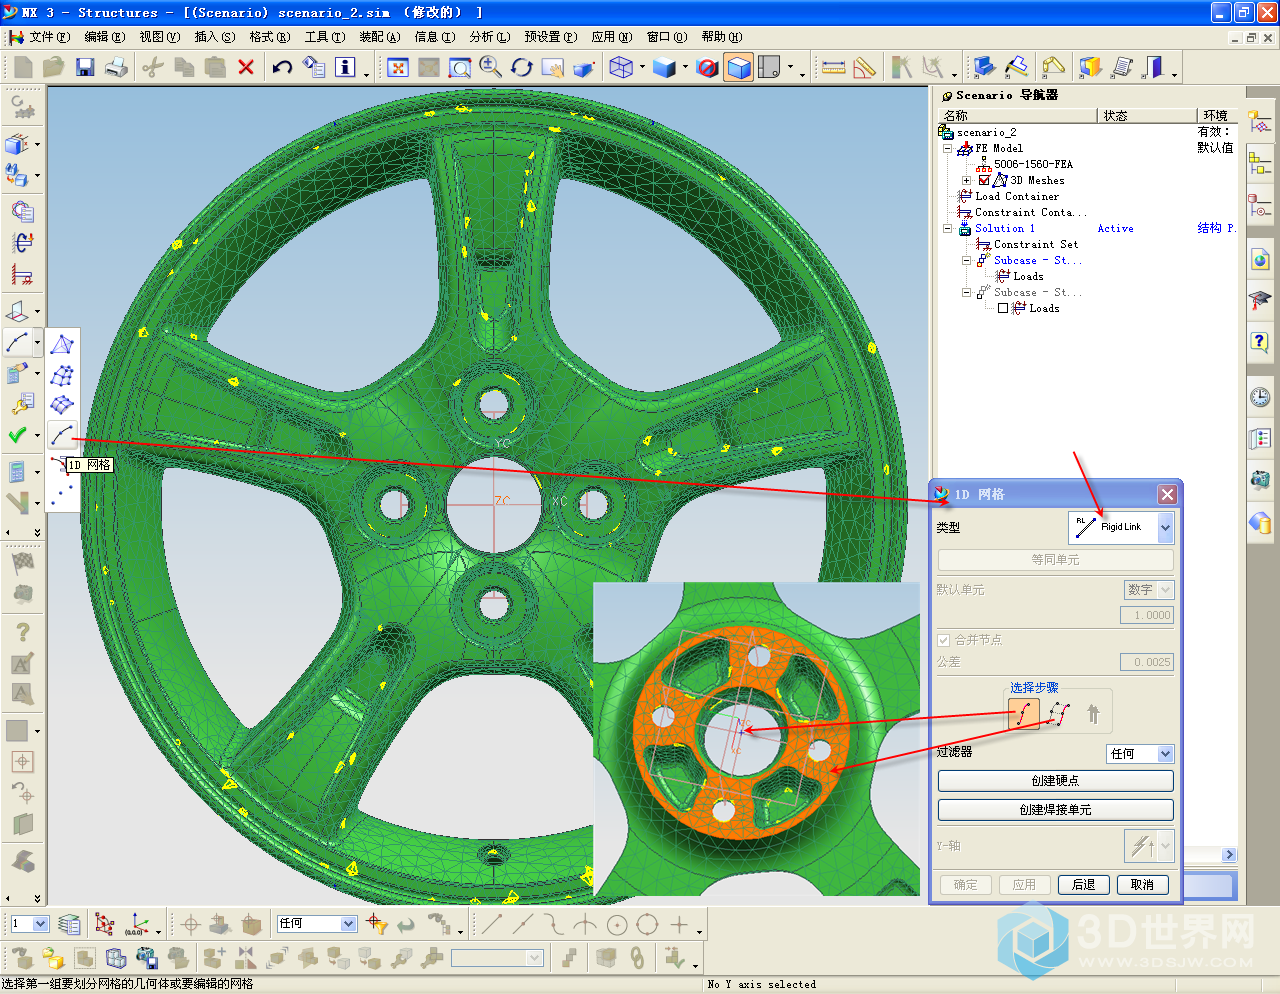Screen dimensions: 1280x994
Task: Select the 5006-1560-FEA tree item
Action: (1033, 164)
